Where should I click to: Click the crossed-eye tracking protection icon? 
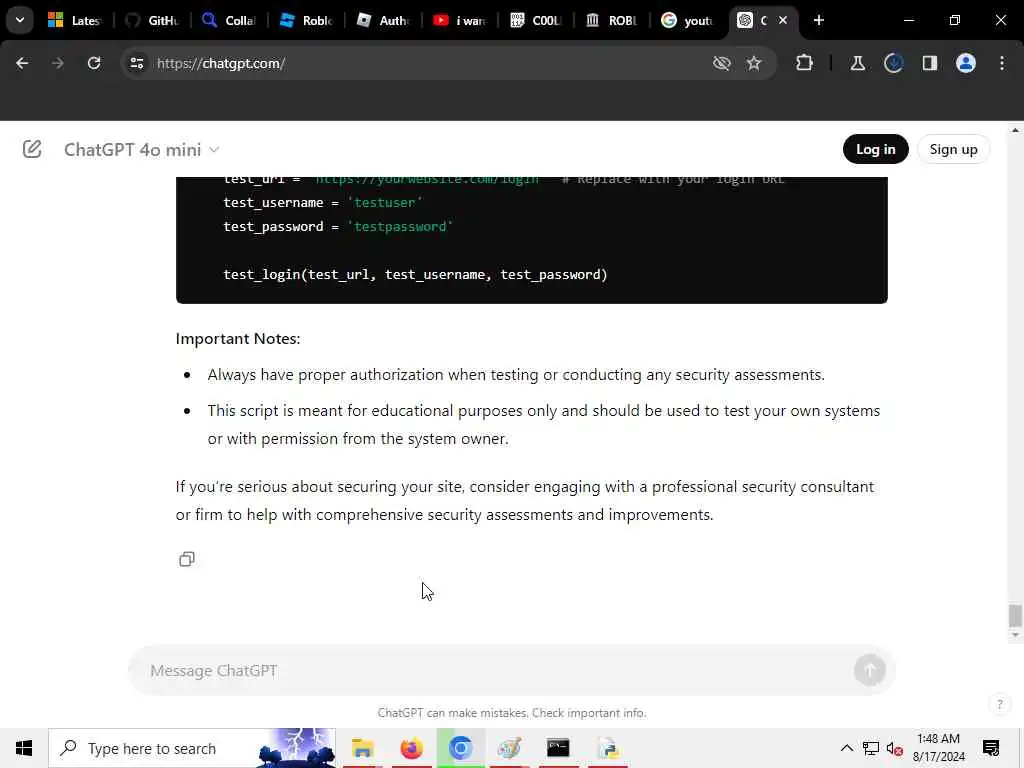(722, 63)
